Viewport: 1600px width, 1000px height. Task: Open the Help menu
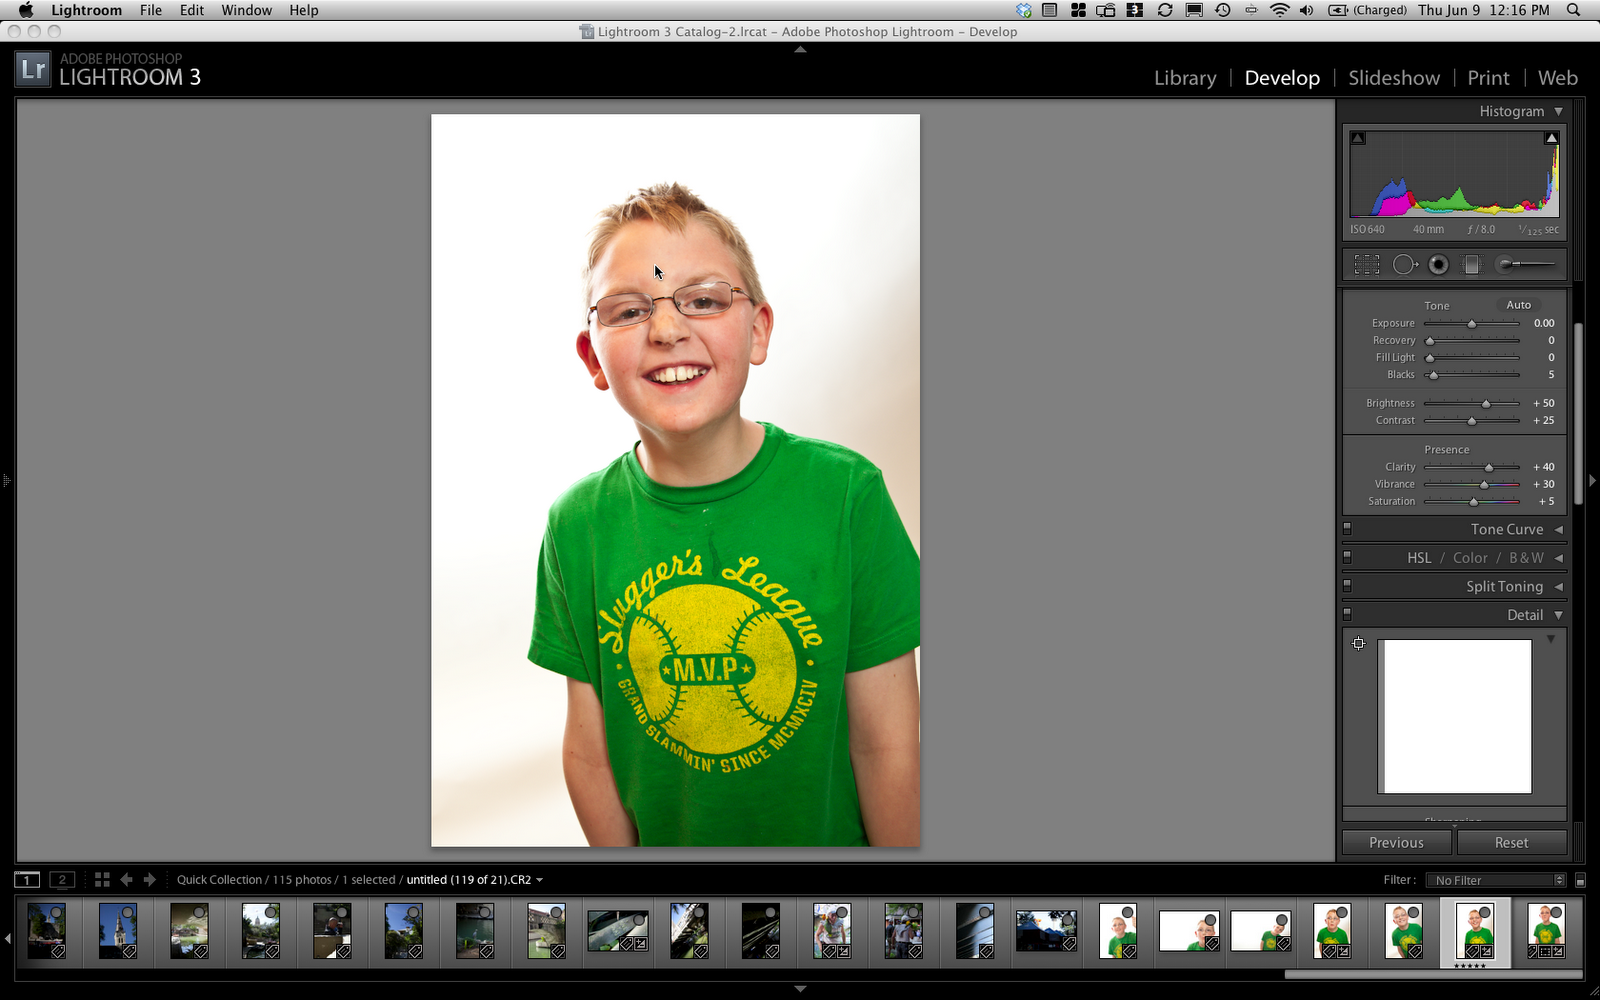click(x=304, y=10)
